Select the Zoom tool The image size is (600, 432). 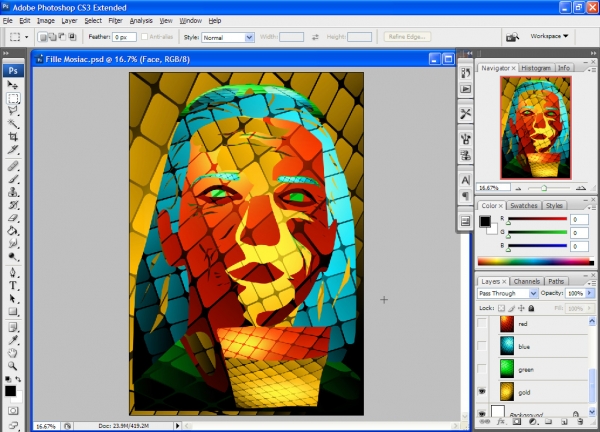13,366
